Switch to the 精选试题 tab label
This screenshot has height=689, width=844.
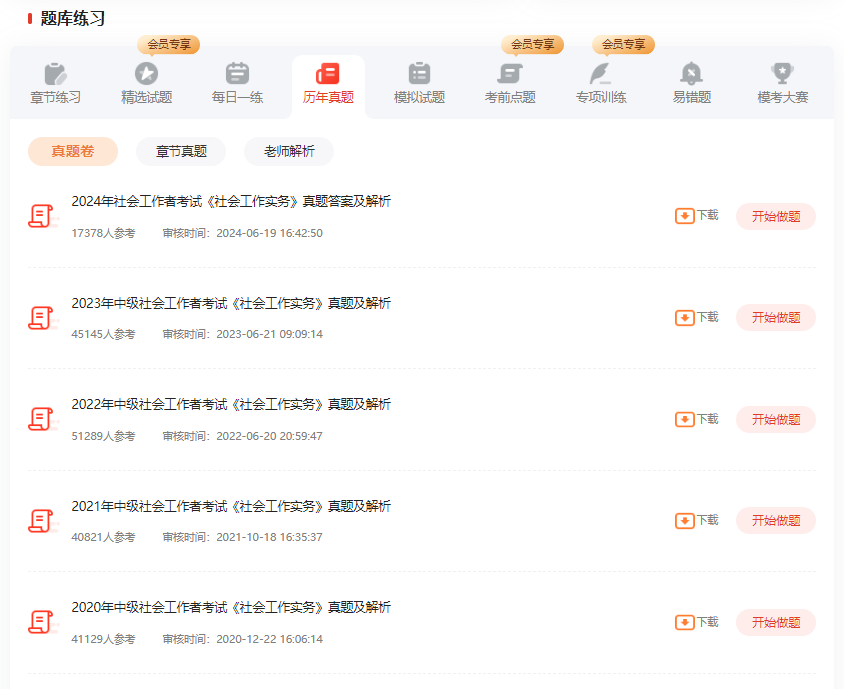click(146, 97)
